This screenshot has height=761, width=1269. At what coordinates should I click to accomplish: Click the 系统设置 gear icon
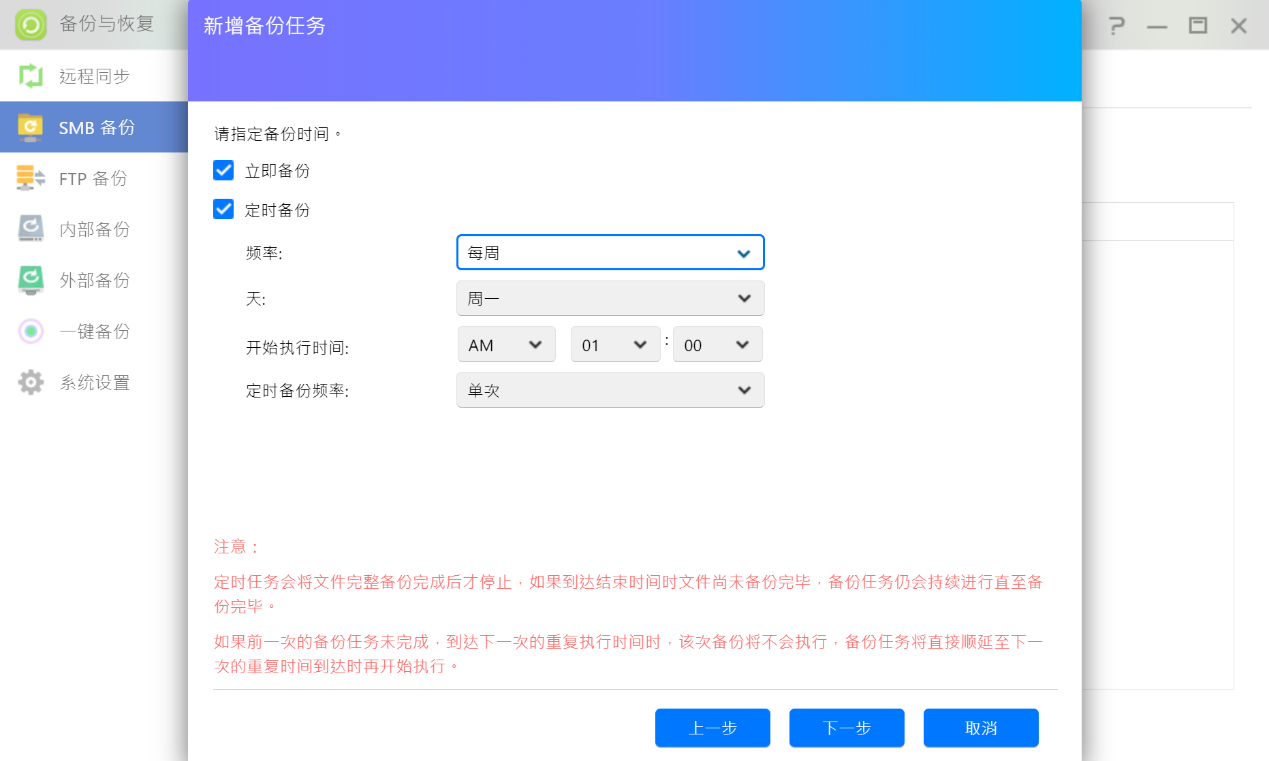tap(31, 382)
